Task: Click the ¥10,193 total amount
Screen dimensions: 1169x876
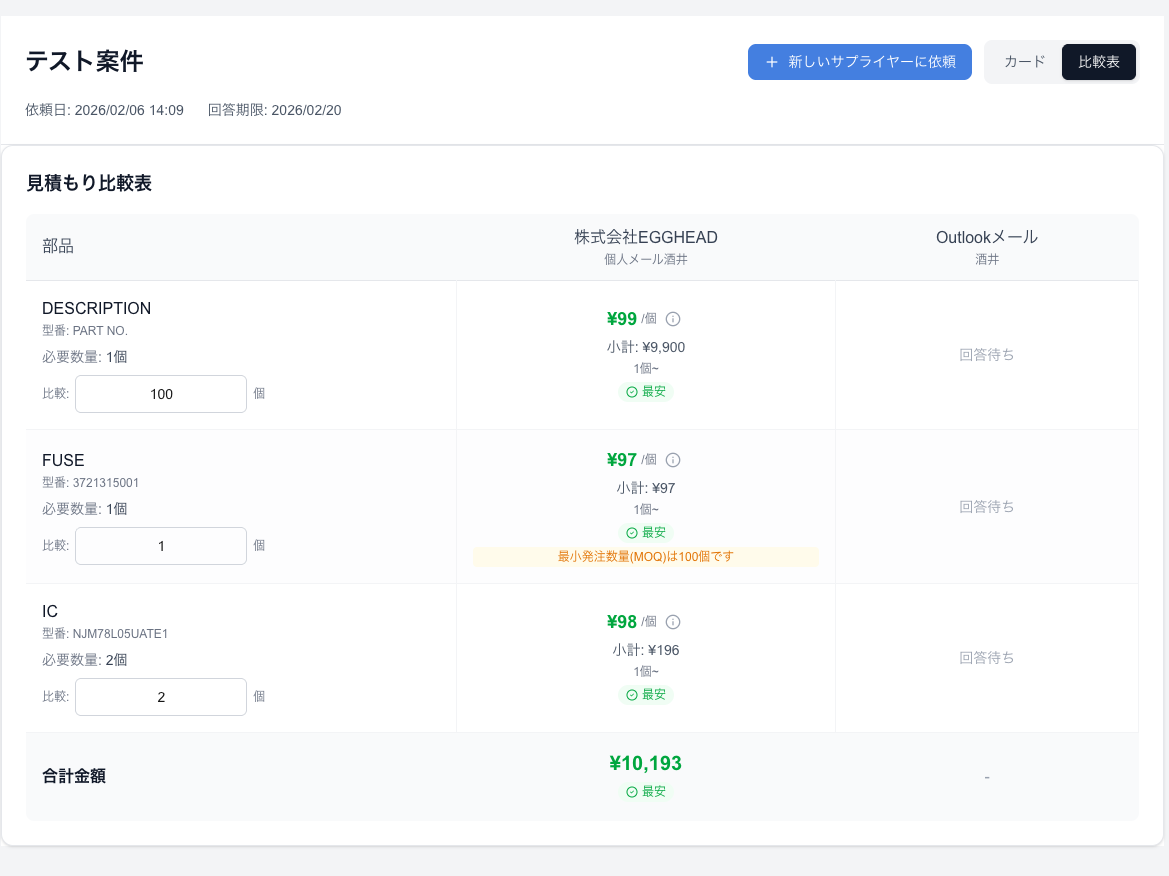Action: point(646,764)
